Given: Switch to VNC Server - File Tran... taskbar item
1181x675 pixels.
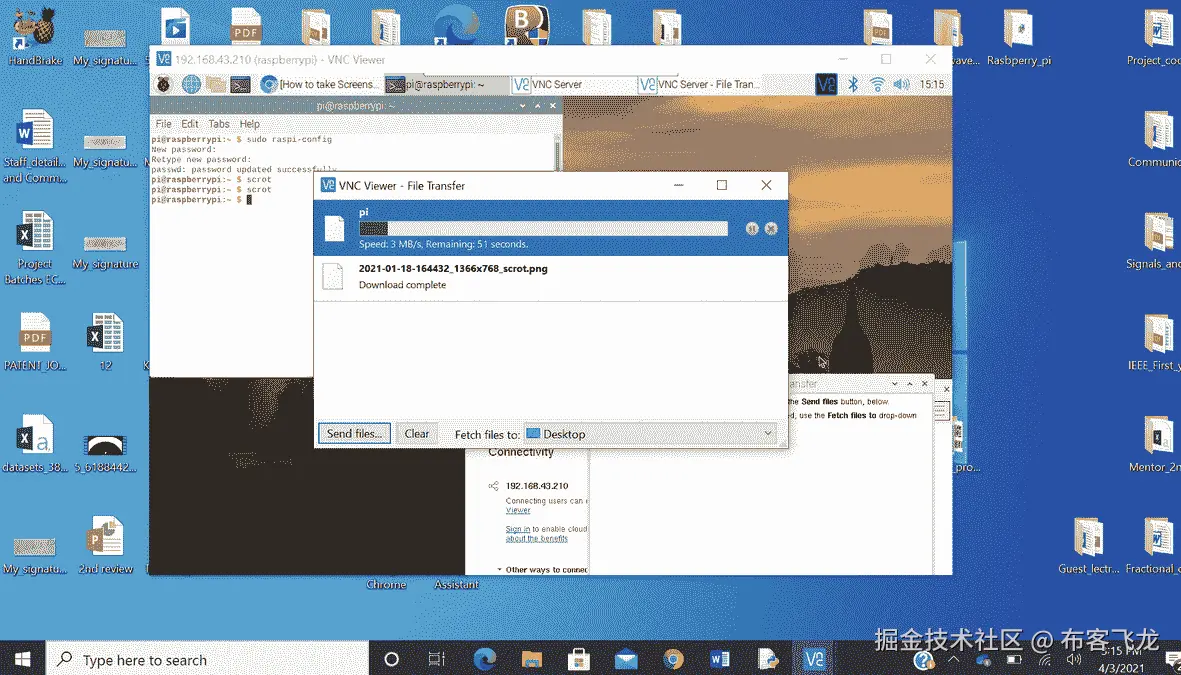Looking at the screenshot, I should point(699,84).
